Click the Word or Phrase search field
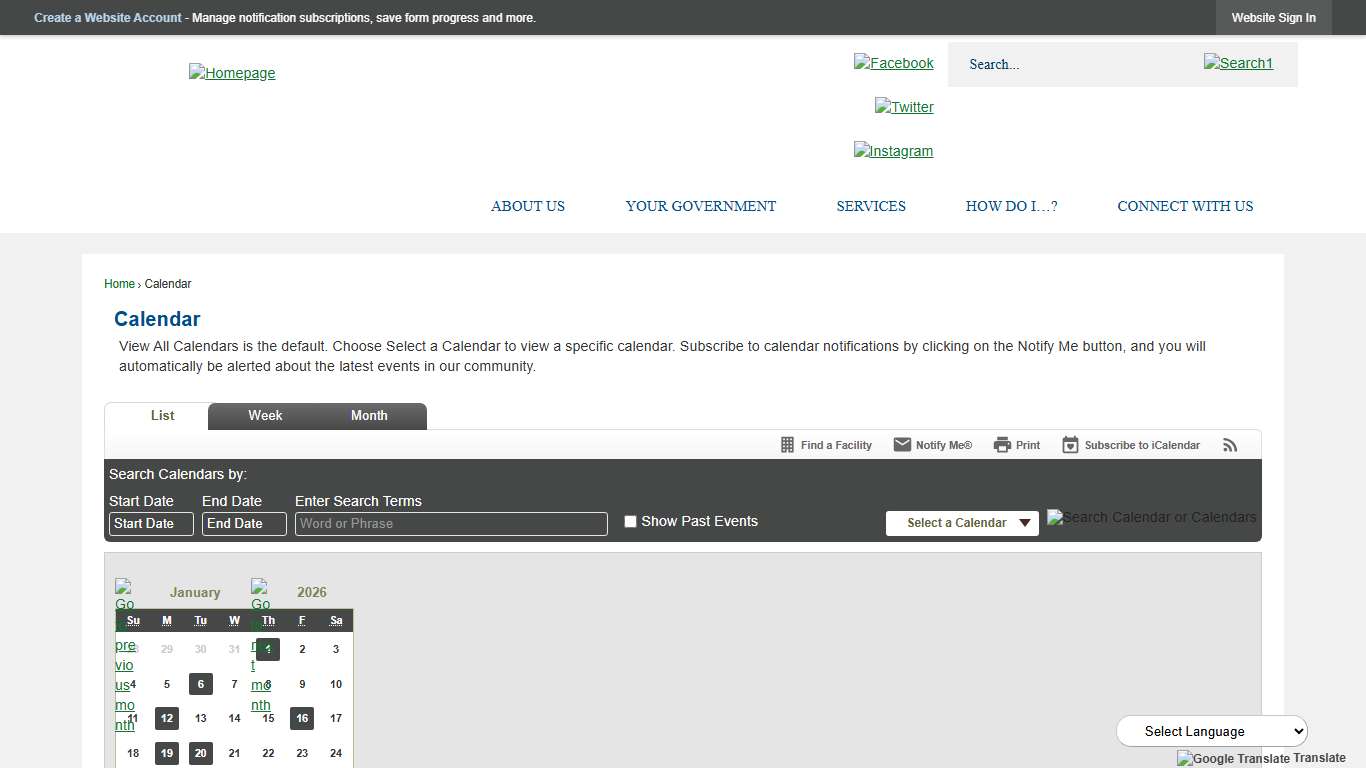This screenshot has height=768, width=1366. tap(450, 524)
